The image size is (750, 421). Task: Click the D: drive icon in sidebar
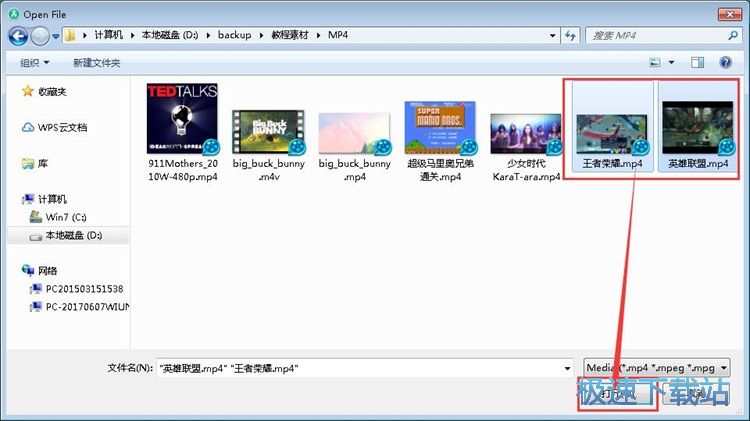36,236
